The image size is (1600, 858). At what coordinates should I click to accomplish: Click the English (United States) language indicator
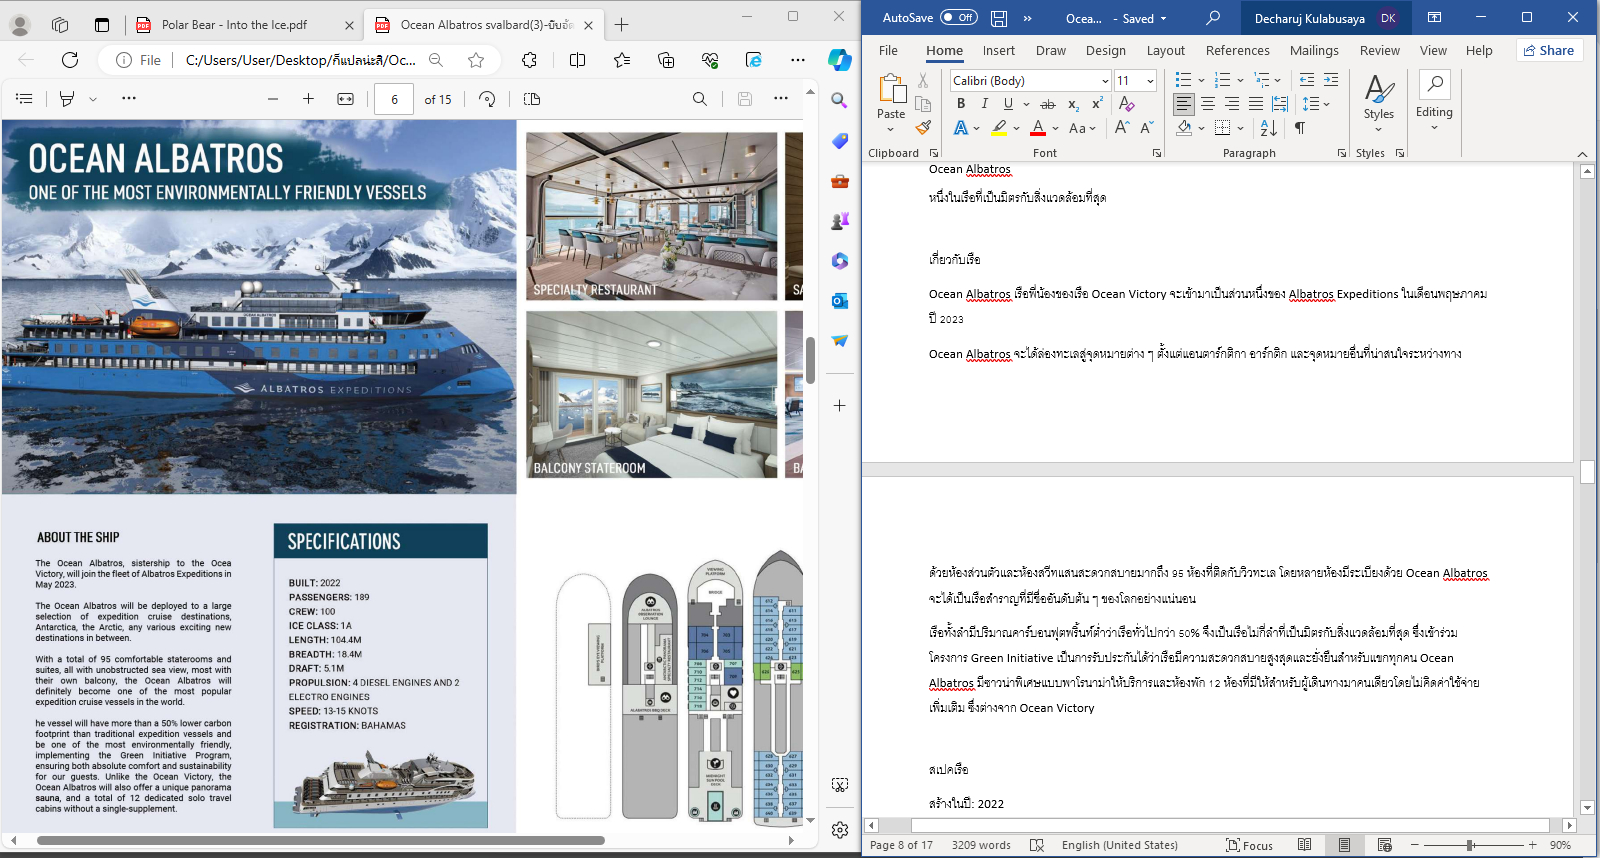pos(1120,845)
